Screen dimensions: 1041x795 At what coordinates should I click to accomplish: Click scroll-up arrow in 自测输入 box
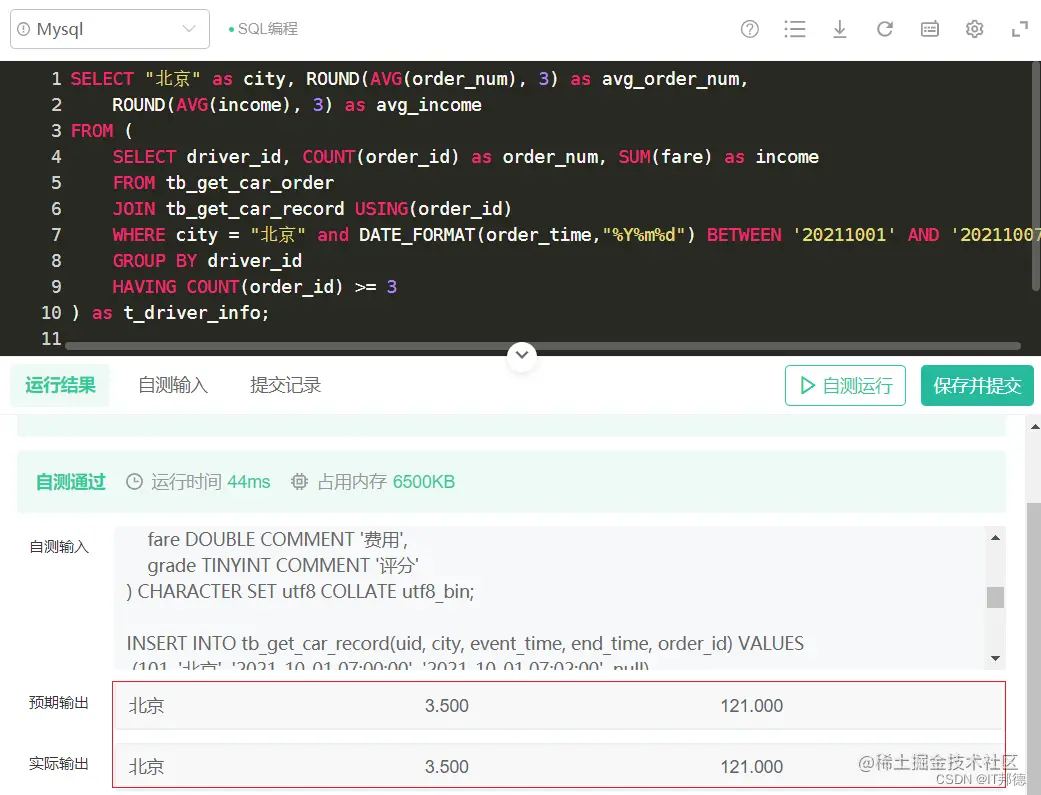[x=995, y=538]
